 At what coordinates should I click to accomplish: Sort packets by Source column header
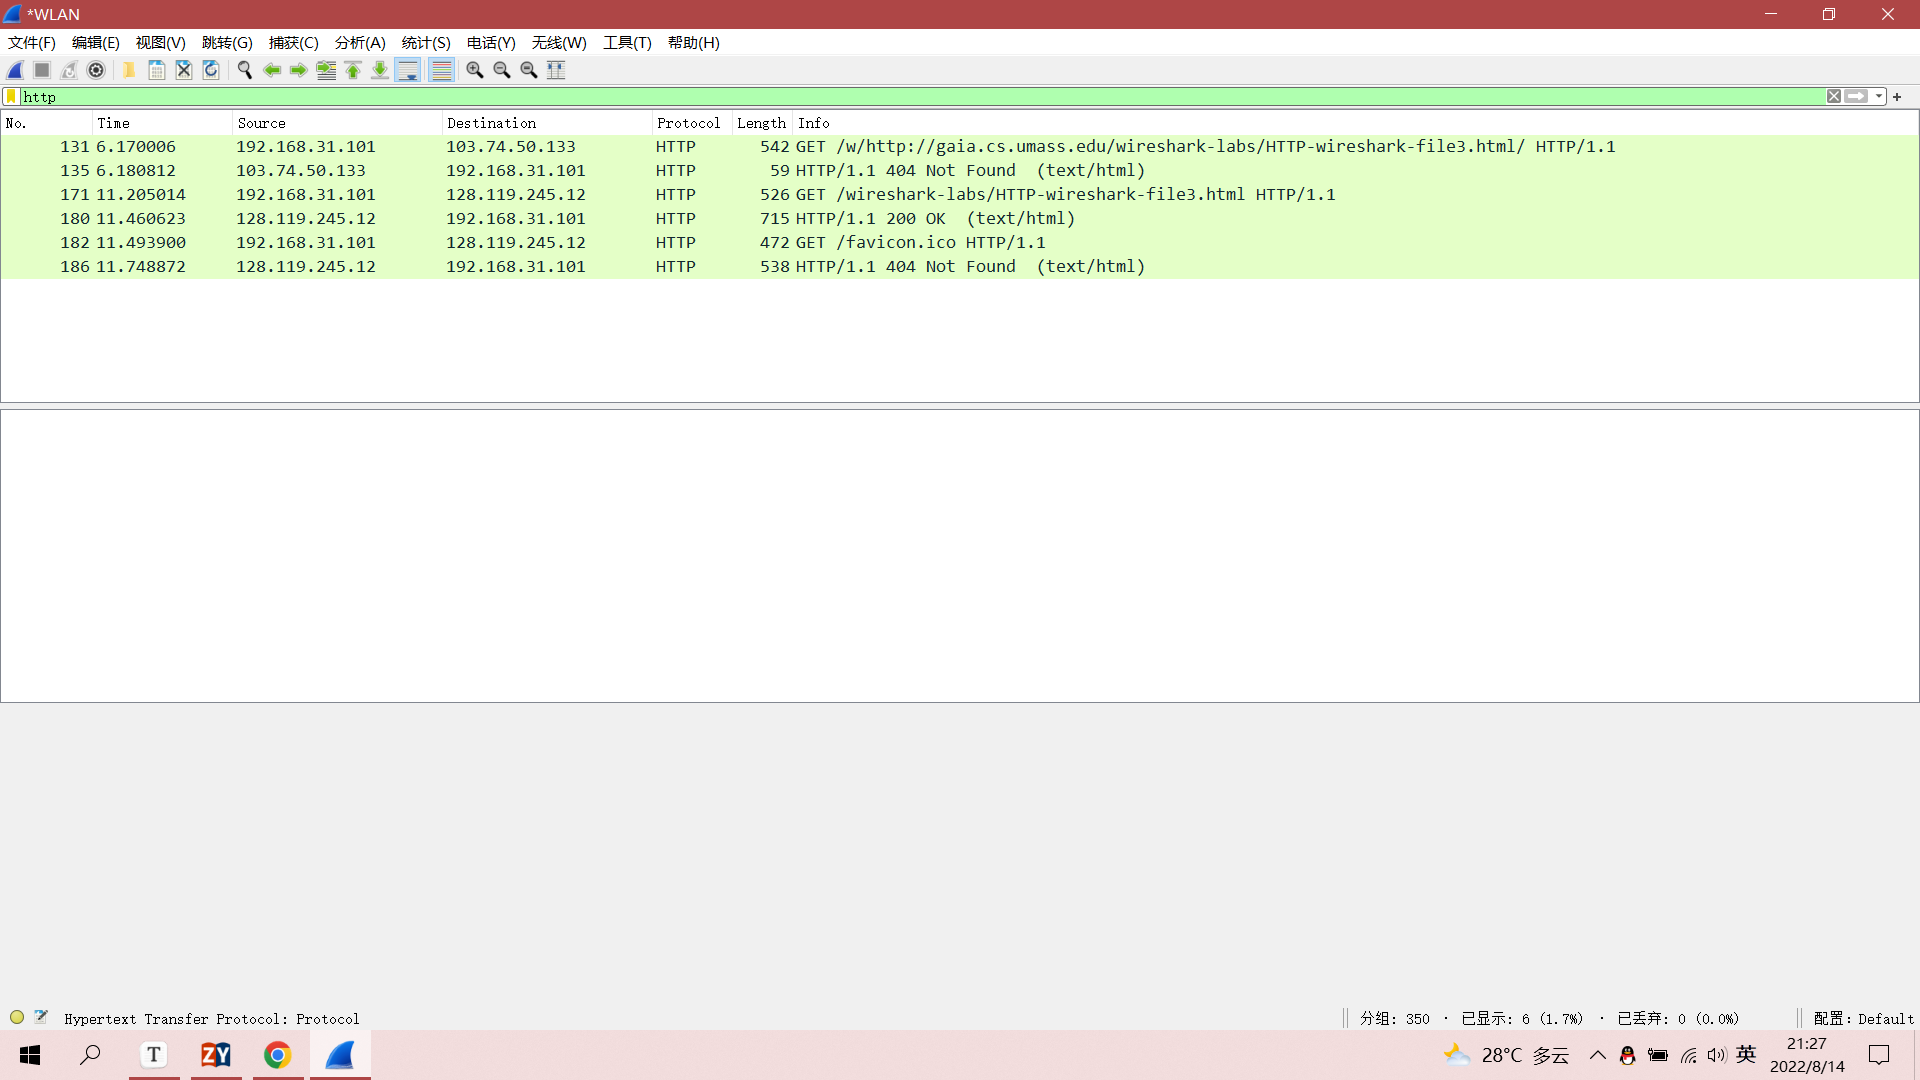[x=337, y=123]
